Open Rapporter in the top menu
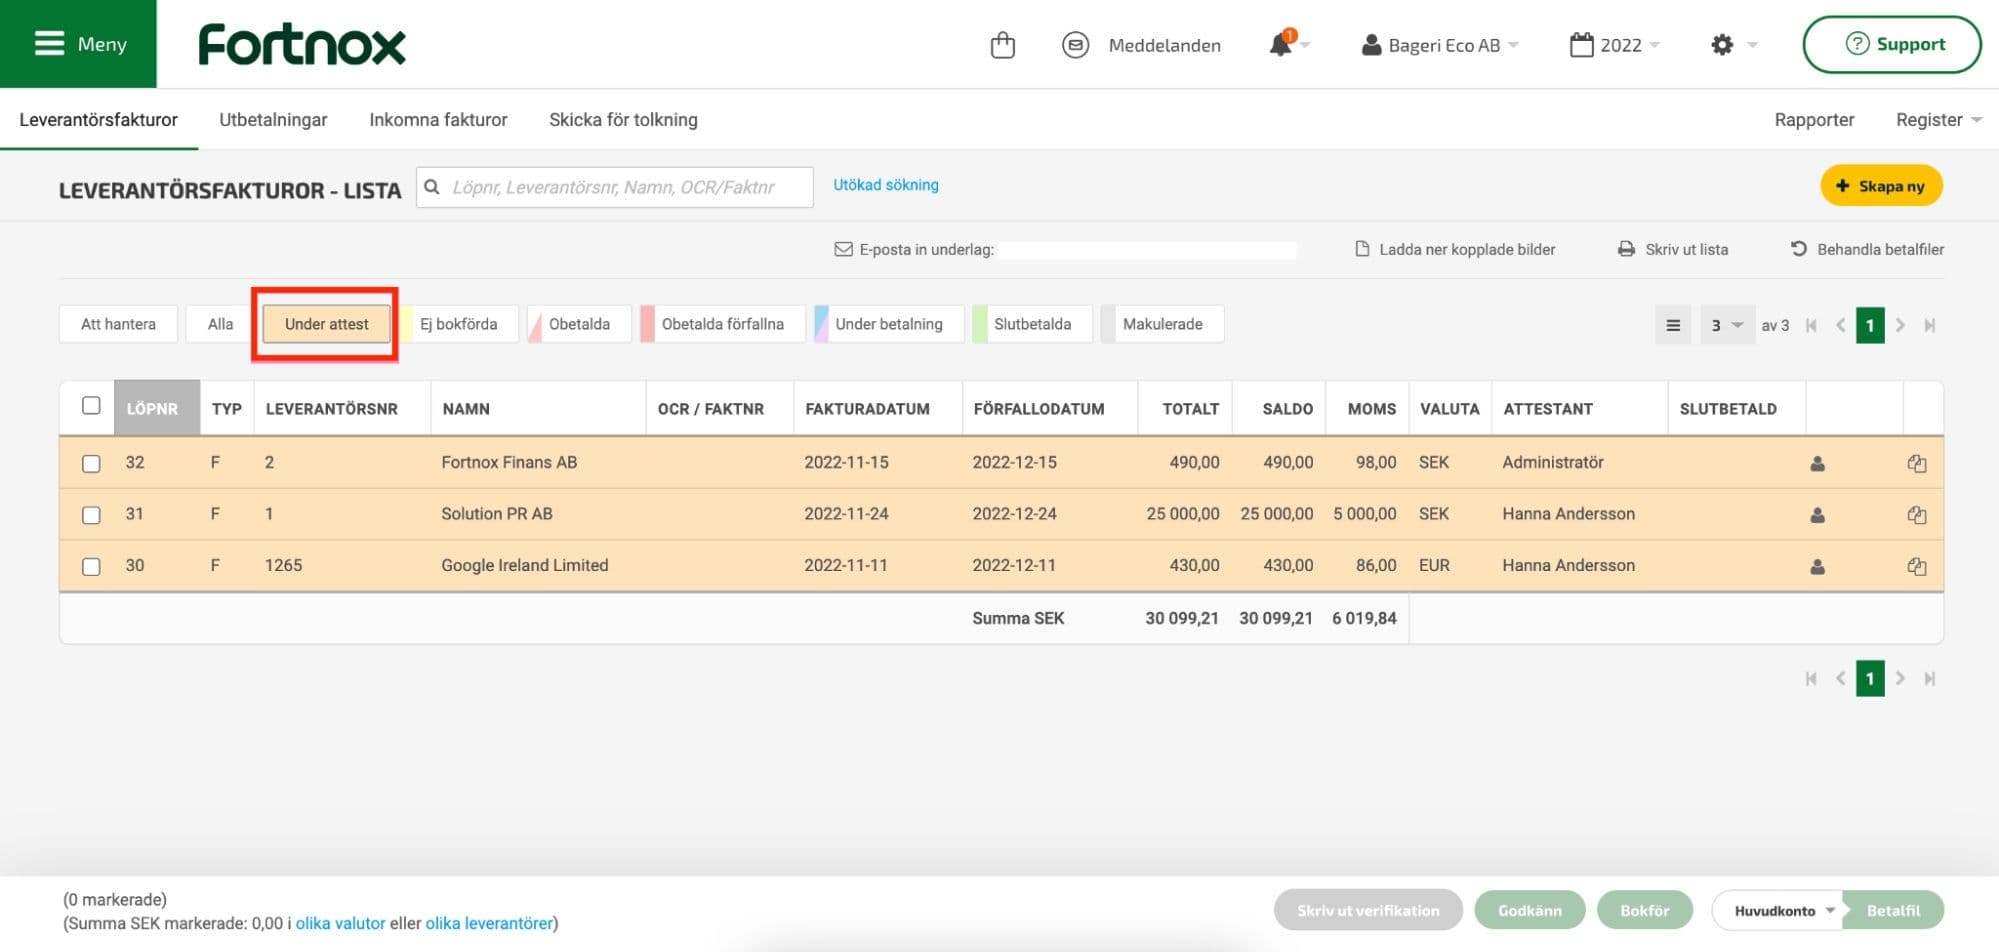Viewport: 1999px width, 952px height. (1814, 120)
